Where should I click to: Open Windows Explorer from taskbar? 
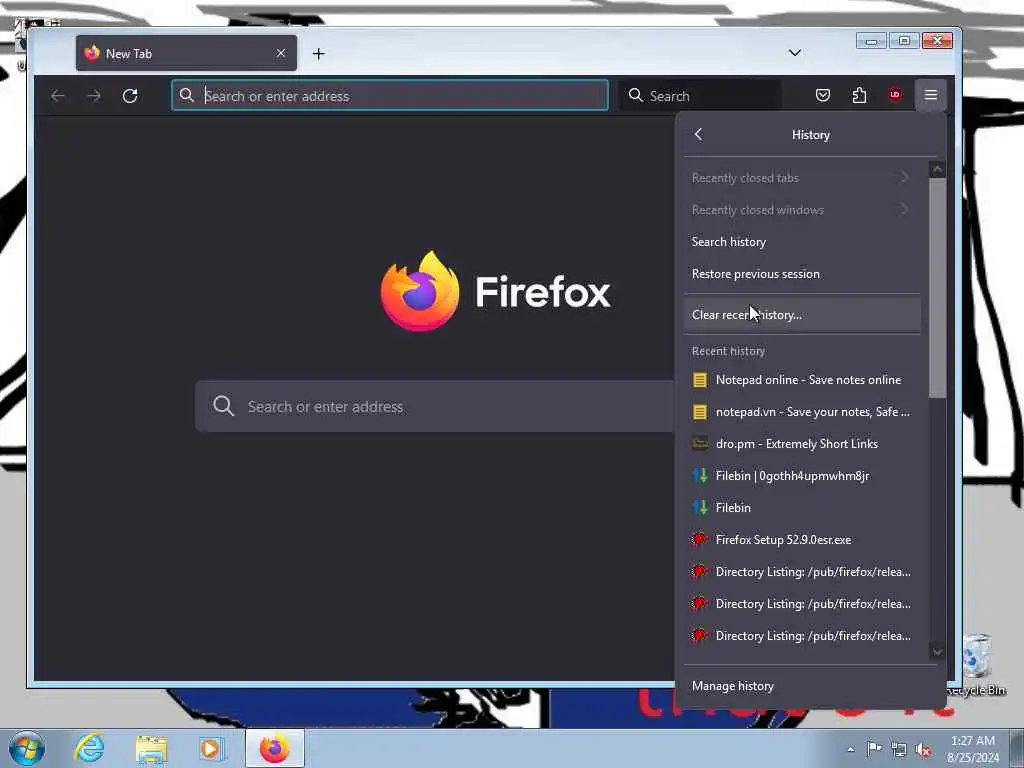pos(151,748)
